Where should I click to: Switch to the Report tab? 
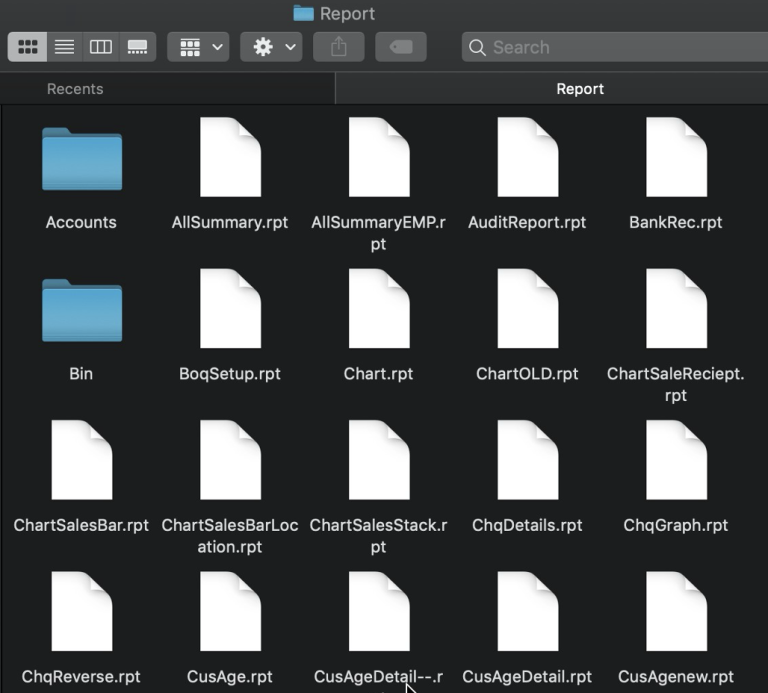(552, 89)
